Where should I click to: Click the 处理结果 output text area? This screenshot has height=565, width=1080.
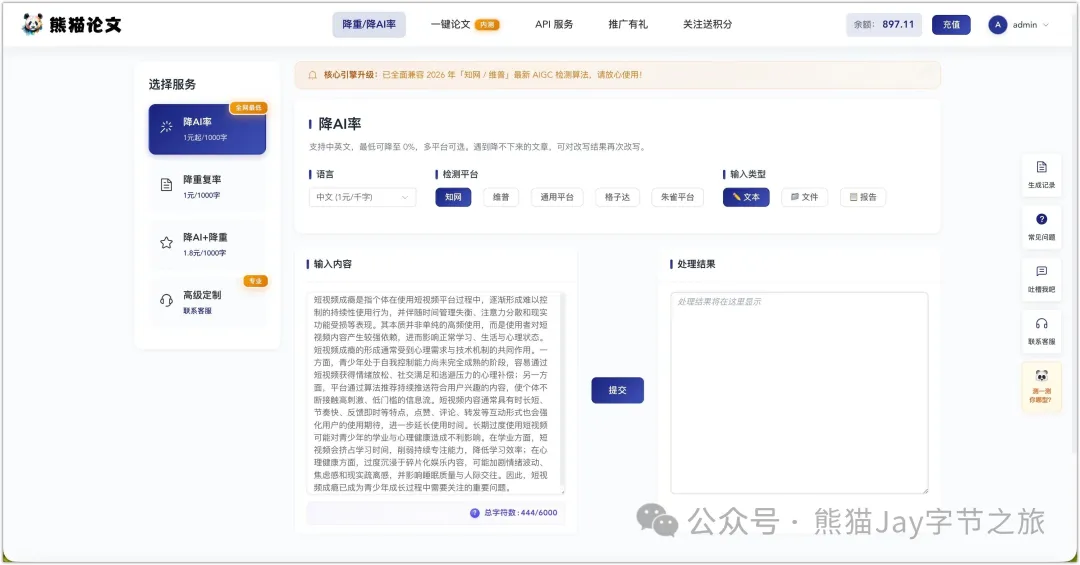(799, 393)
